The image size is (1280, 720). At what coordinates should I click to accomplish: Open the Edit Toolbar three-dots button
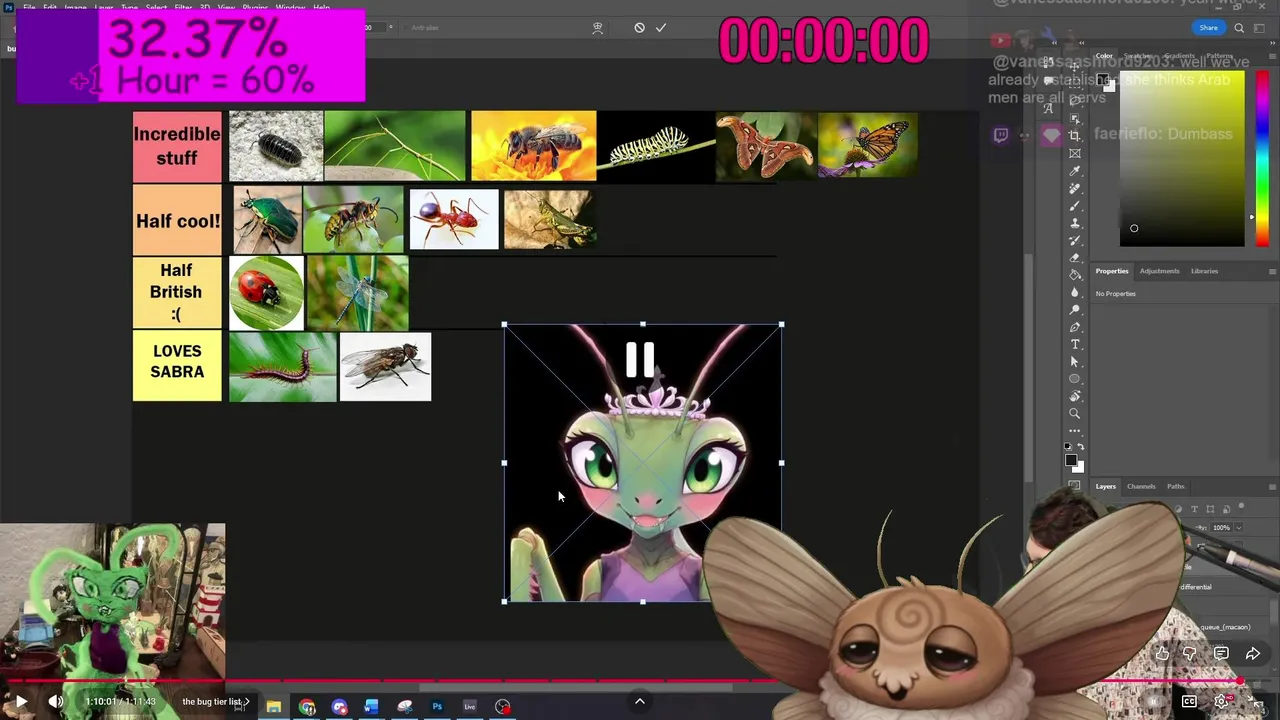1075,430
